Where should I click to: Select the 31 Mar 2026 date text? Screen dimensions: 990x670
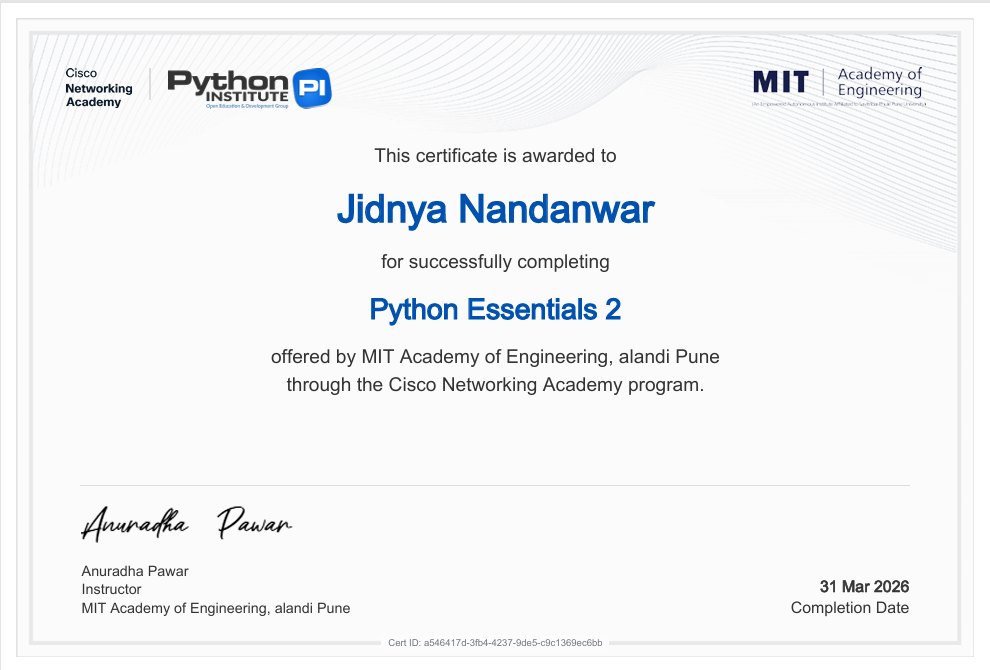click(864, 587)
